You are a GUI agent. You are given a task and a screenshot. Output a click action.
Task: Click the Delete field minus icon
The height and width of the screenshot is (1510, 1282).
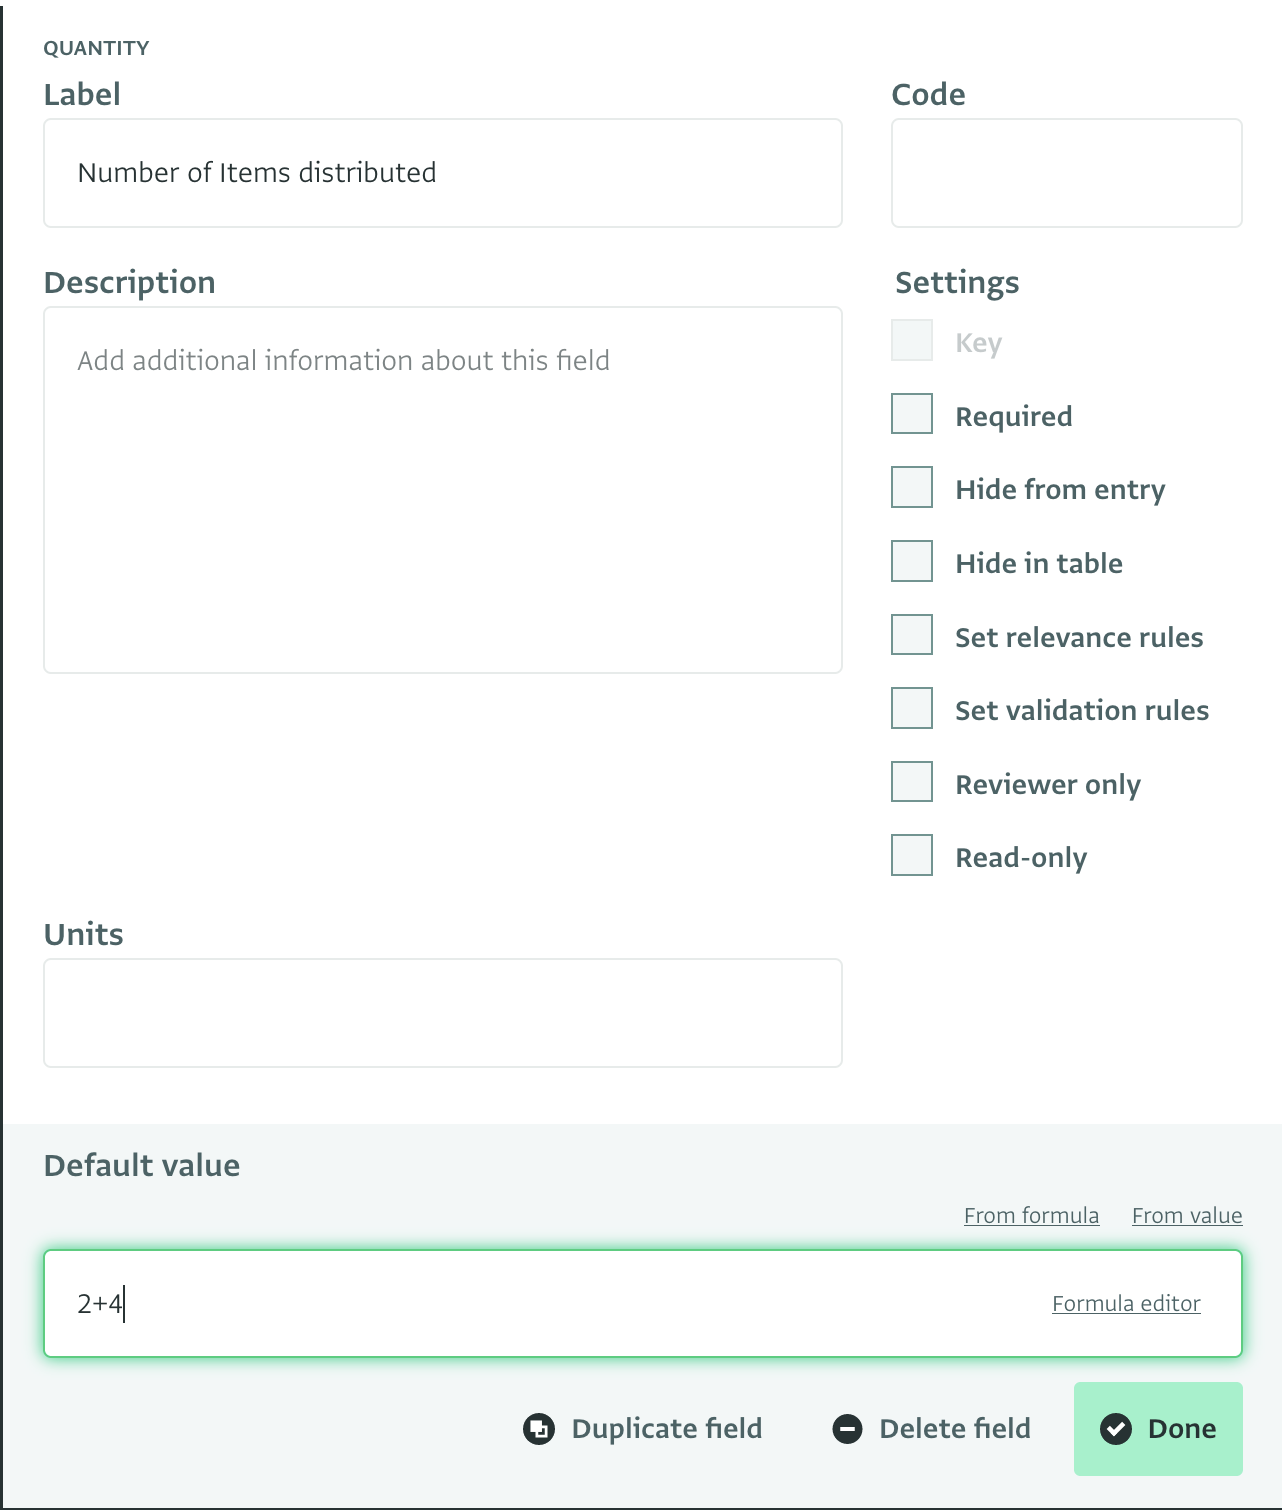[x=848, y=1429]
